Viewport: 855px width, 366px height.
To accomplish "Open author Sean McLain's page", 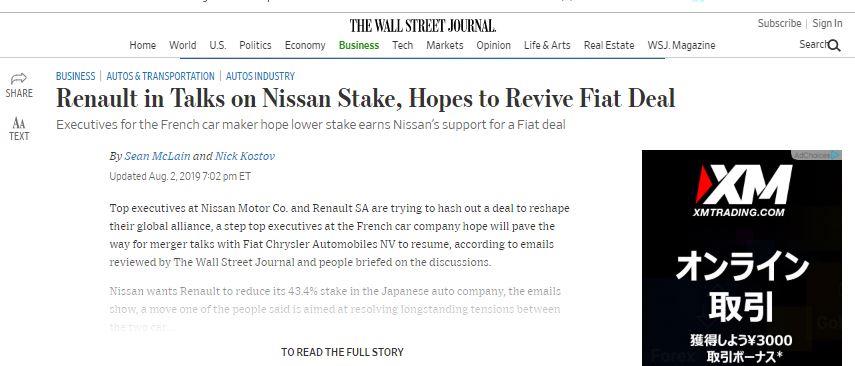I will click(x=158, y=157).
